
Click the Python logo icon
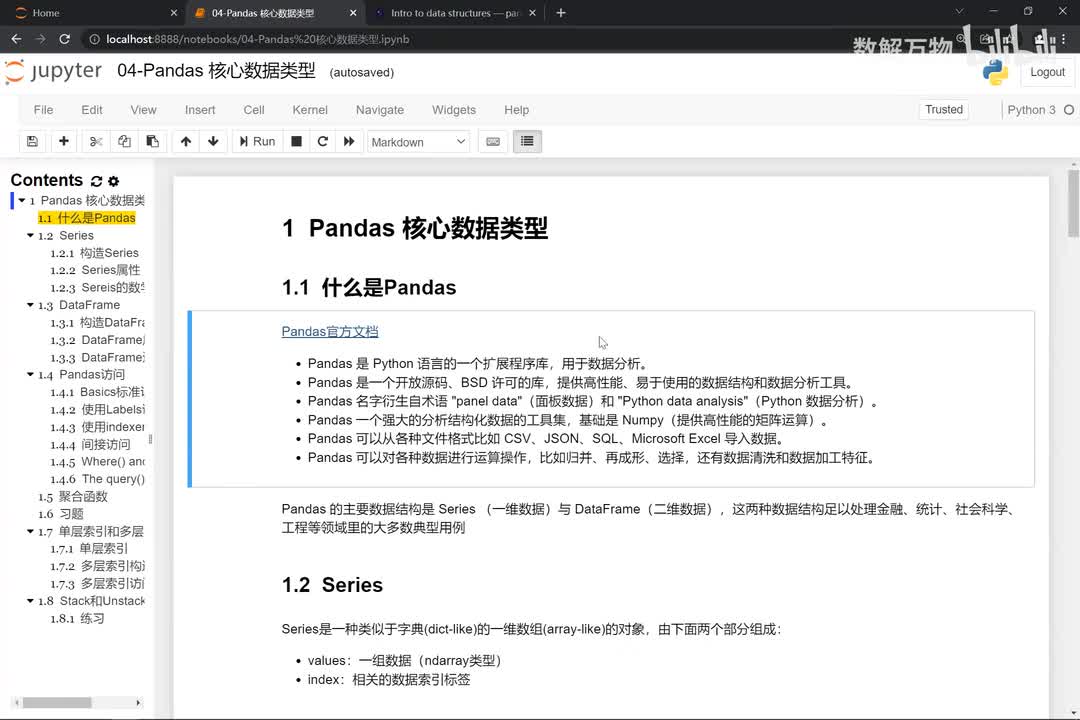(995, 72)
